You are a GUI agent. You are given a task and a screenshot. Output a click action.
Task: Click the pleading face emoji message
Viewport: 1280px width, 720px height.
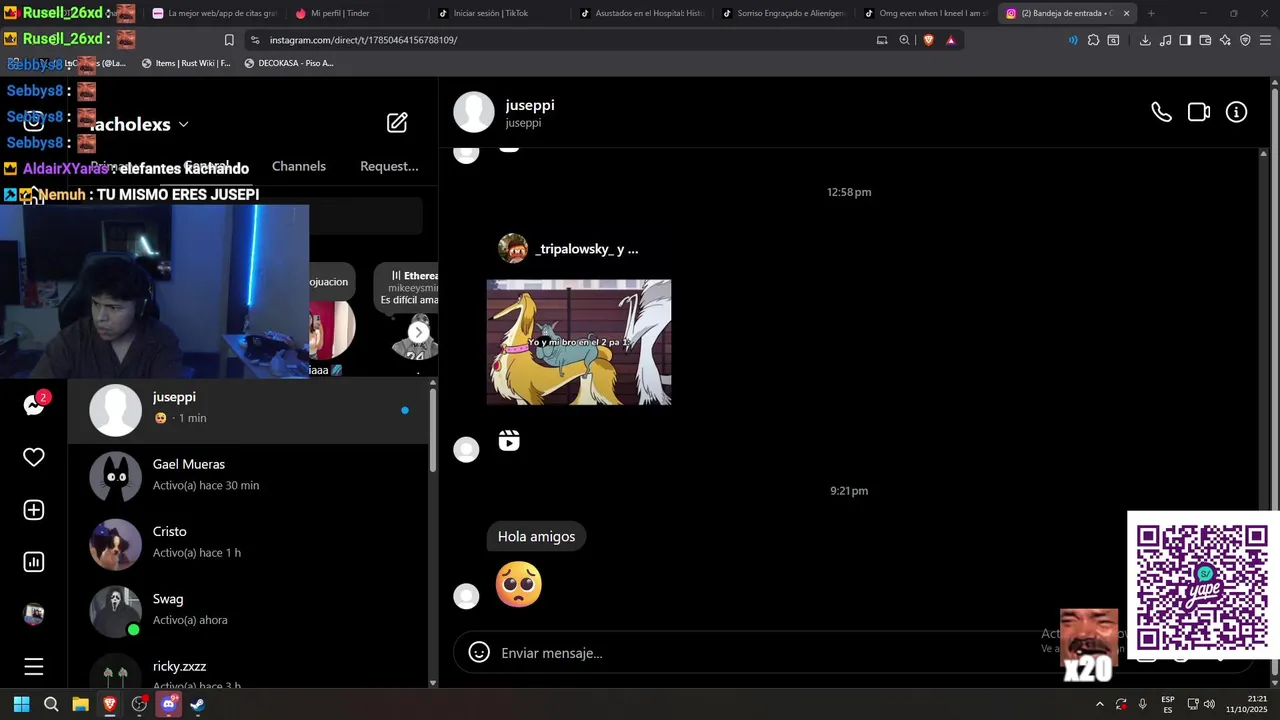(x=519, y=585)
